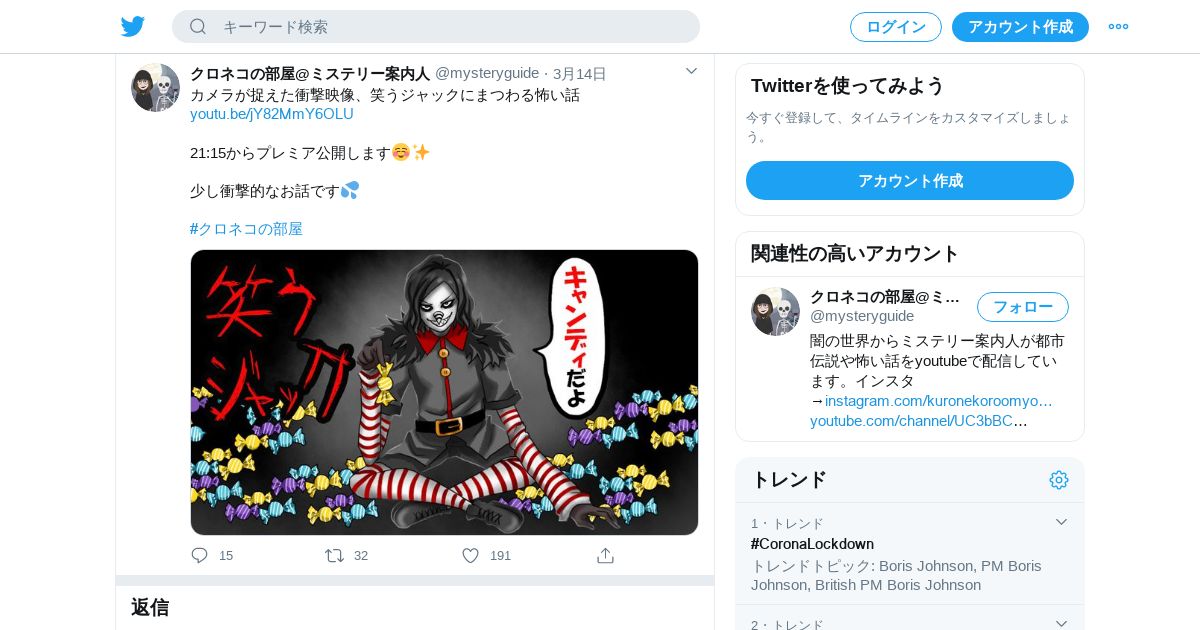Follow @mysteryguide with フォロー button
The height and width of the screenshot is (630, 1200).
pyautogui.click(x=1023, y=307)
